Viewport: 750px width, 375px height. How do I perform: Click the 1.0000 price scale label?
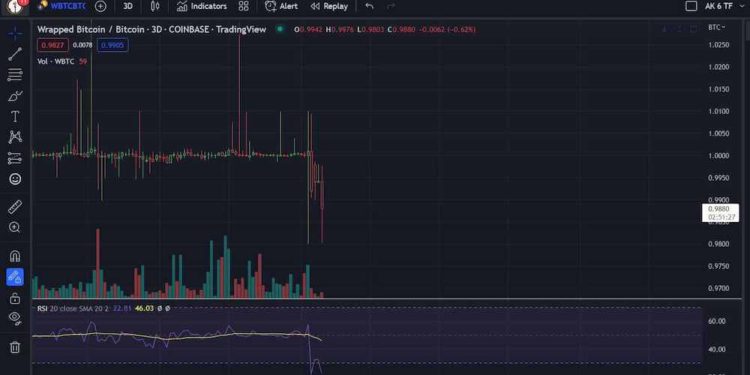coord(718,155)
